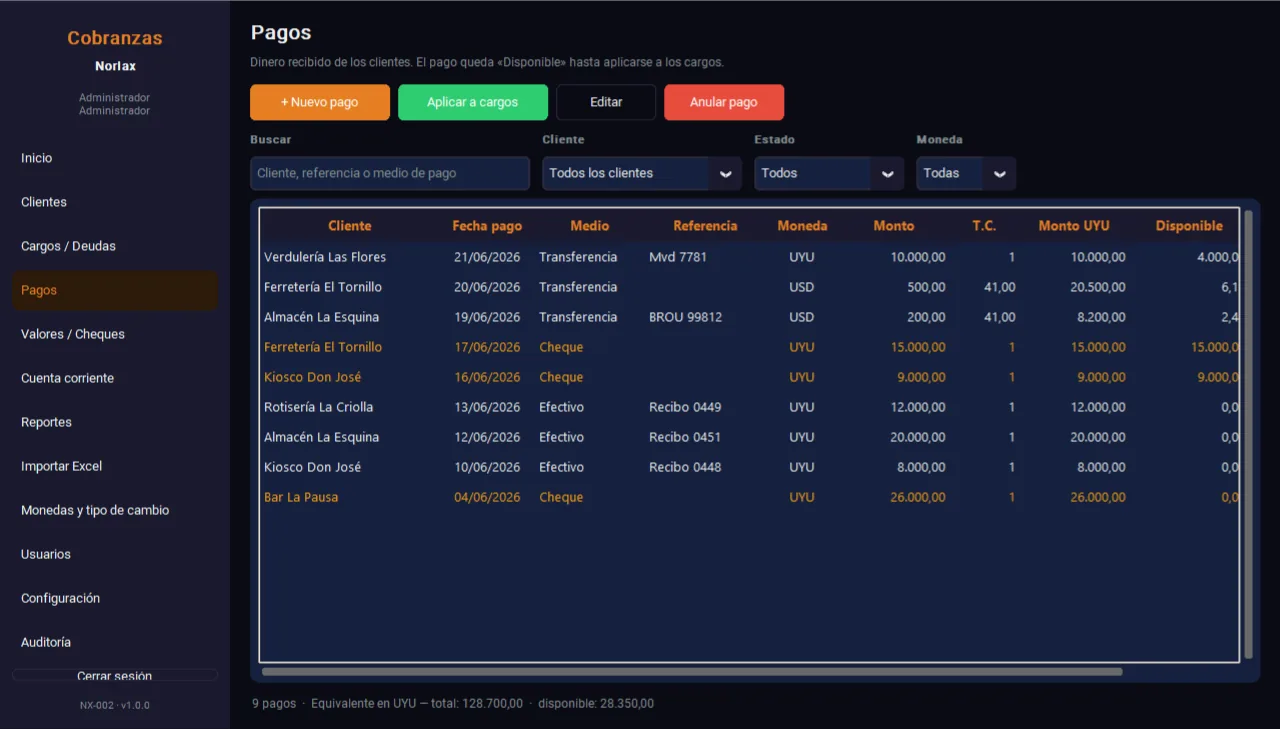Click the Cerrar sesión button

tap(115, 676)
